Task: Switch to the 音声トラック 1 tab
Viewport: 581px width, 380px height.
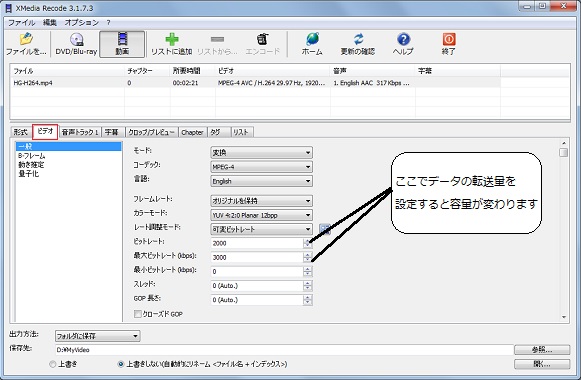Action: [x=80, y=132]
